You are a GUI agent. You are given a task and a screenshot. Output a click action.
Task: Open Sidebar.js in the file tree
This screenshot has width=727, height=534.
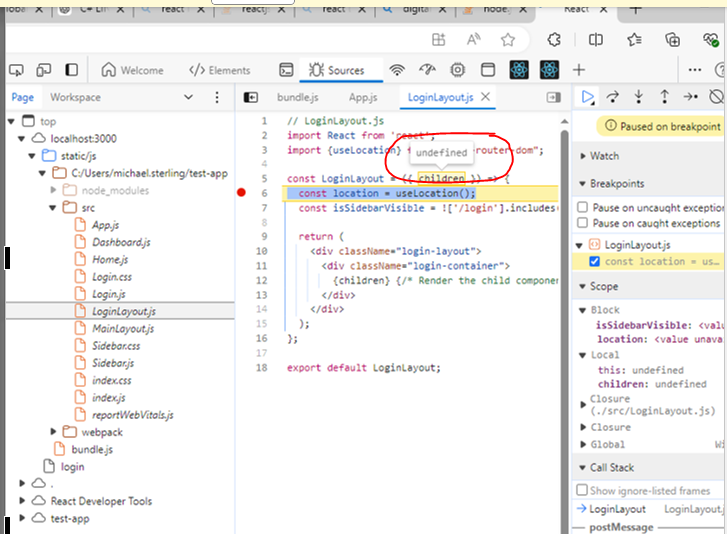click(x=113, y=363)
